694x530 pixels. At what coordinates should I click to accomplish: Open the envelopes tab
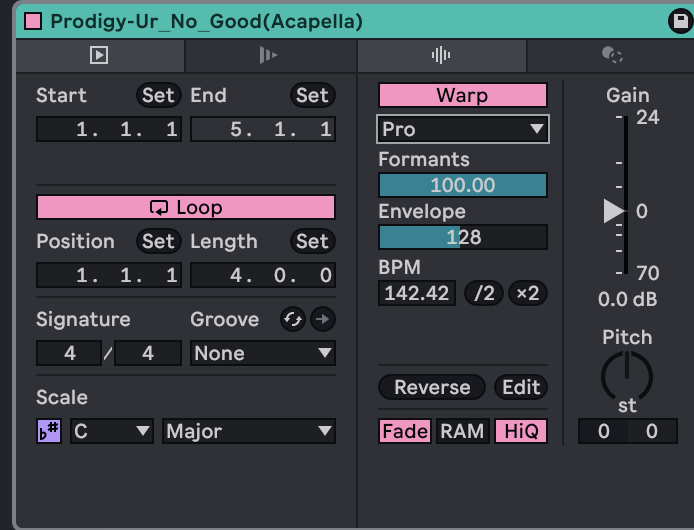click(612, 55)
